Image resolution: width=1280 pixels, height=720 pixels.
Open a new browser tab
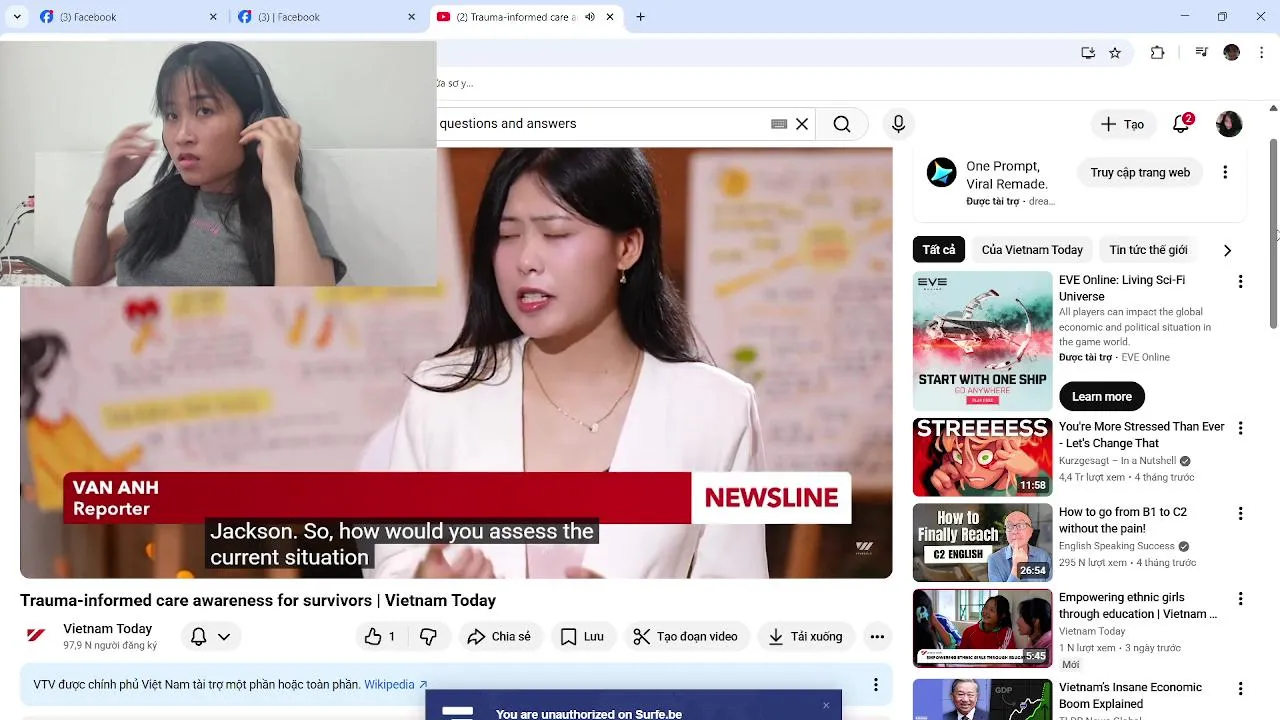[x=640, y=17]
